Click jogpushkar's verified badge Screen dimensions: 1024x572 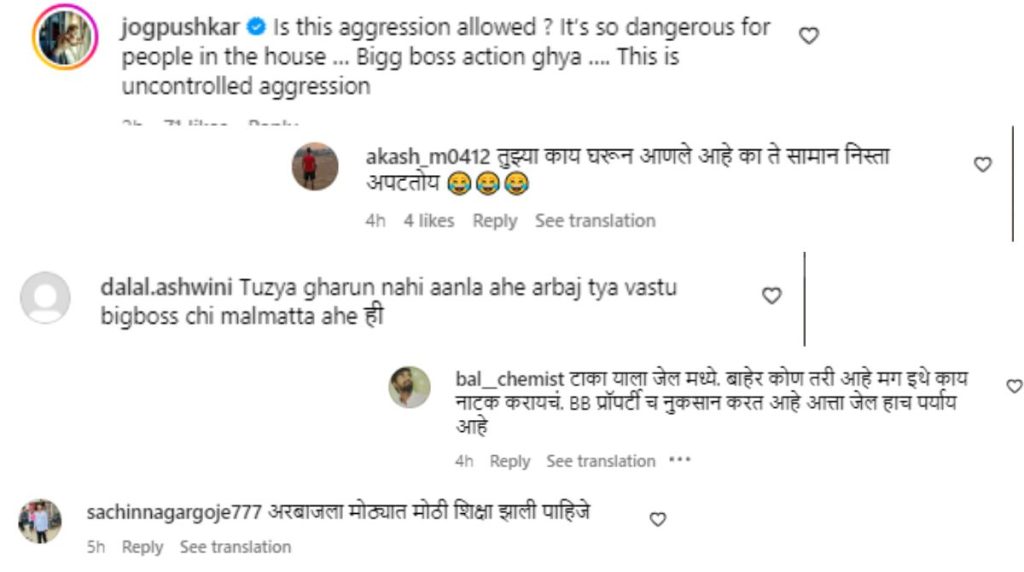pos(257,27)
